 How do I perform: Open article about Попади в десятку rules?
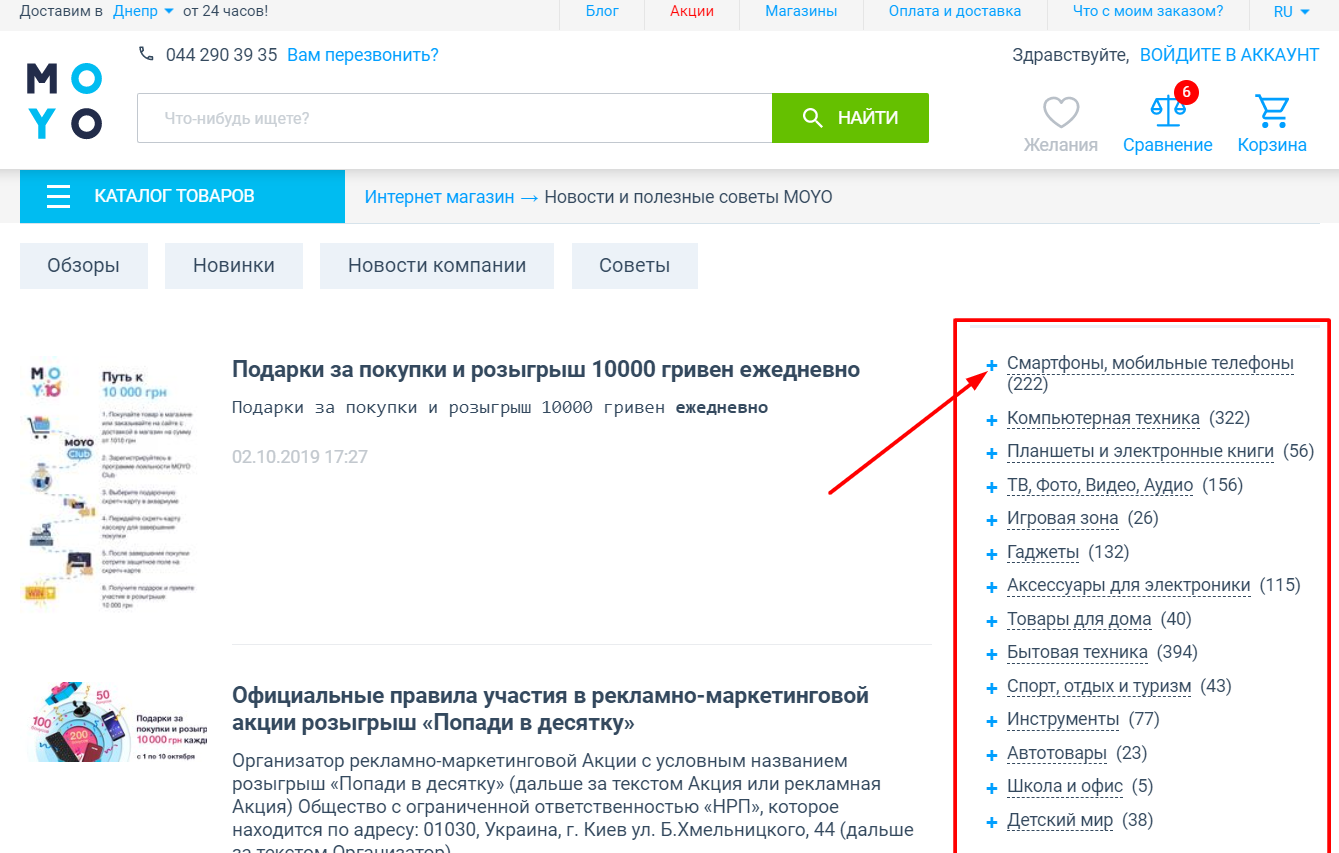550,708
